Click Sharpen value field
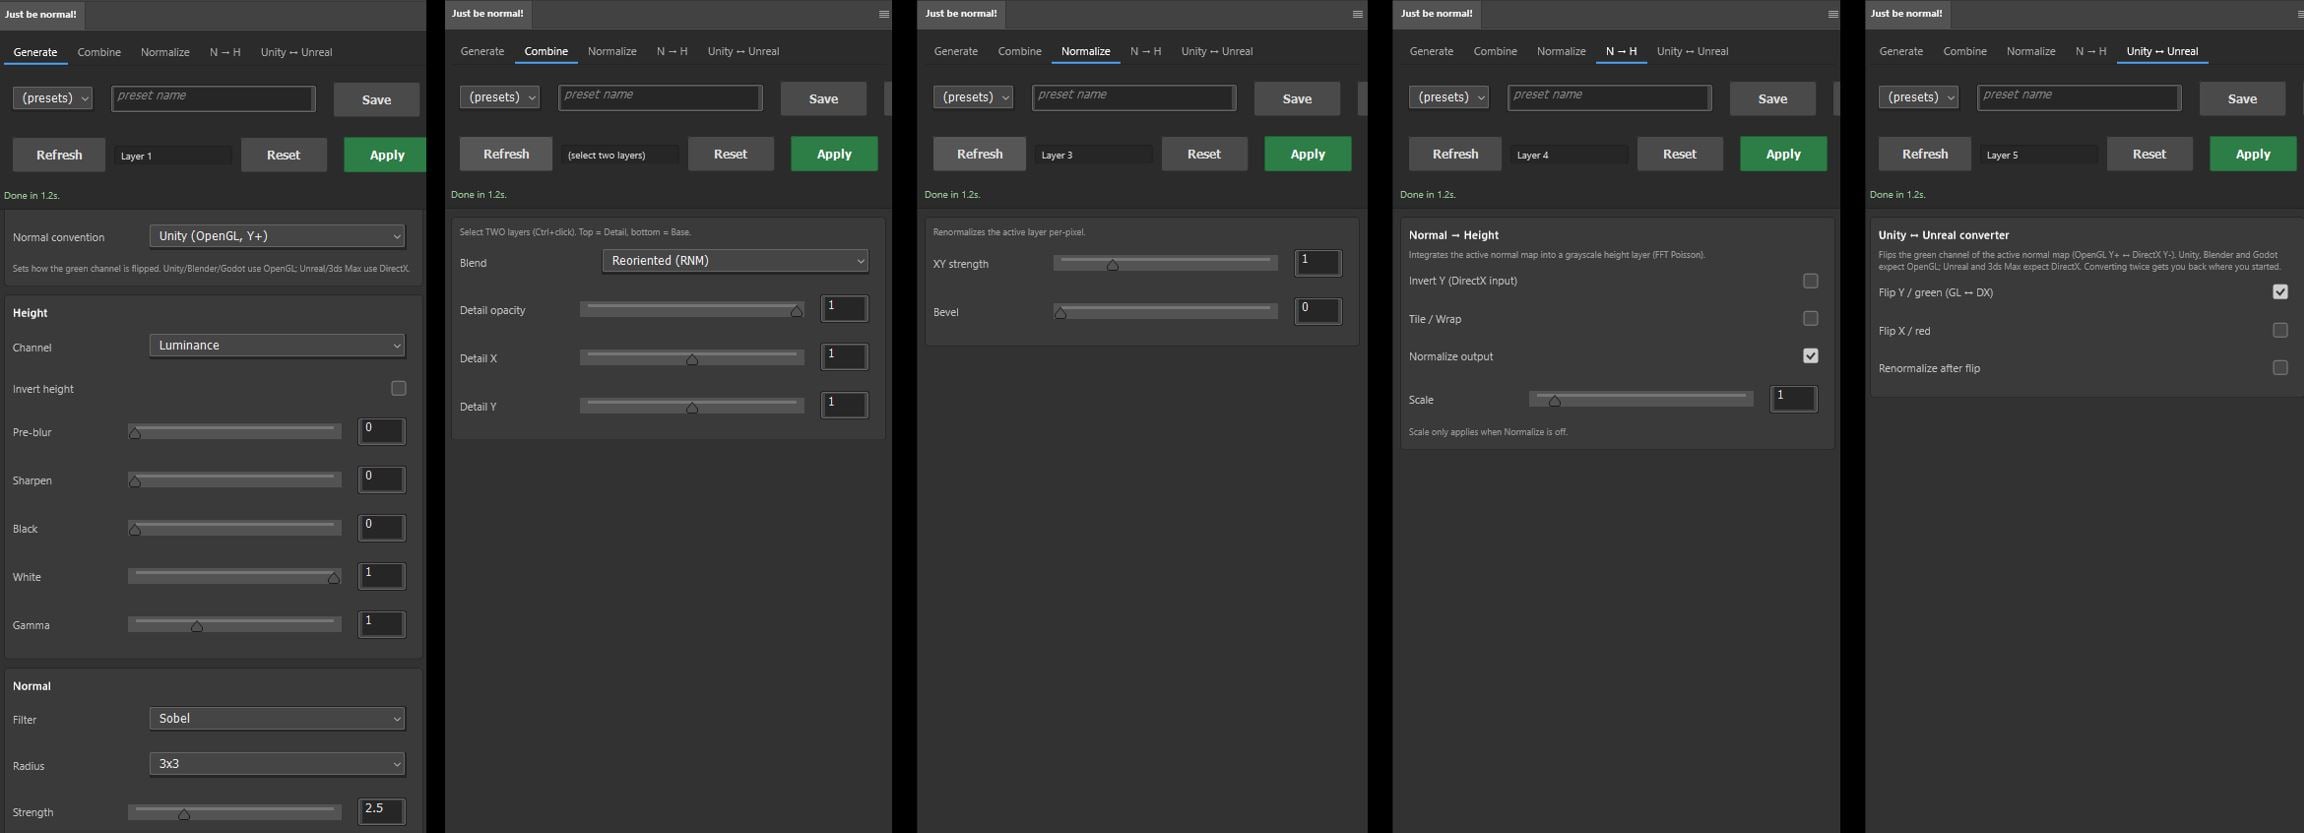This screenshot has width=2304, height=833. tap(382, 479)
